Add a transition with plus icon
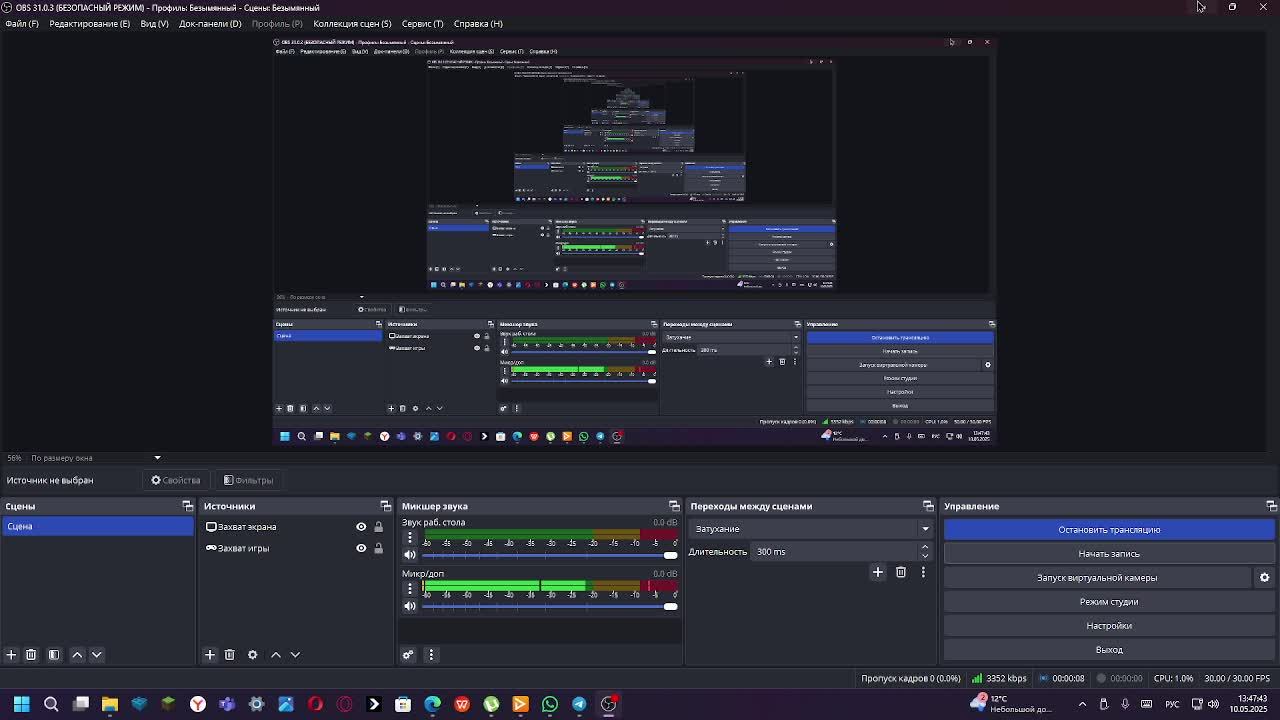This screenshot has height=720, width=1280. click(x=877, y=573)
